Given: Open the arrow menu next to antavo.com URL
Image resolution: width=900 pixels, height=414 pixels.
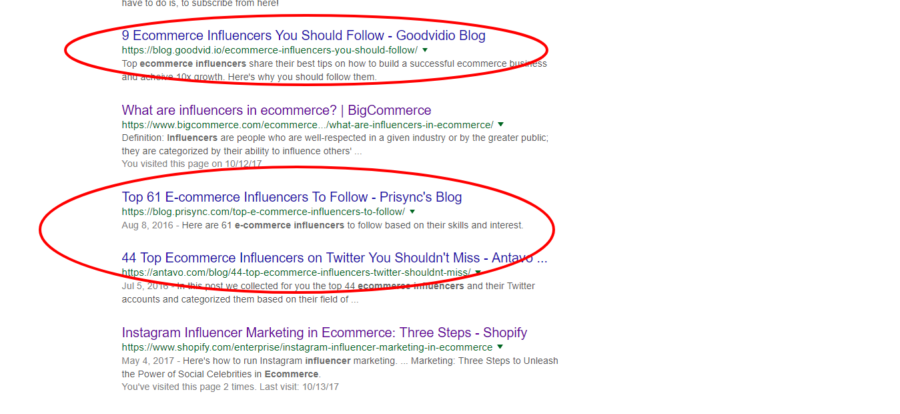Looking at the screenshot, I should point(478,272).
